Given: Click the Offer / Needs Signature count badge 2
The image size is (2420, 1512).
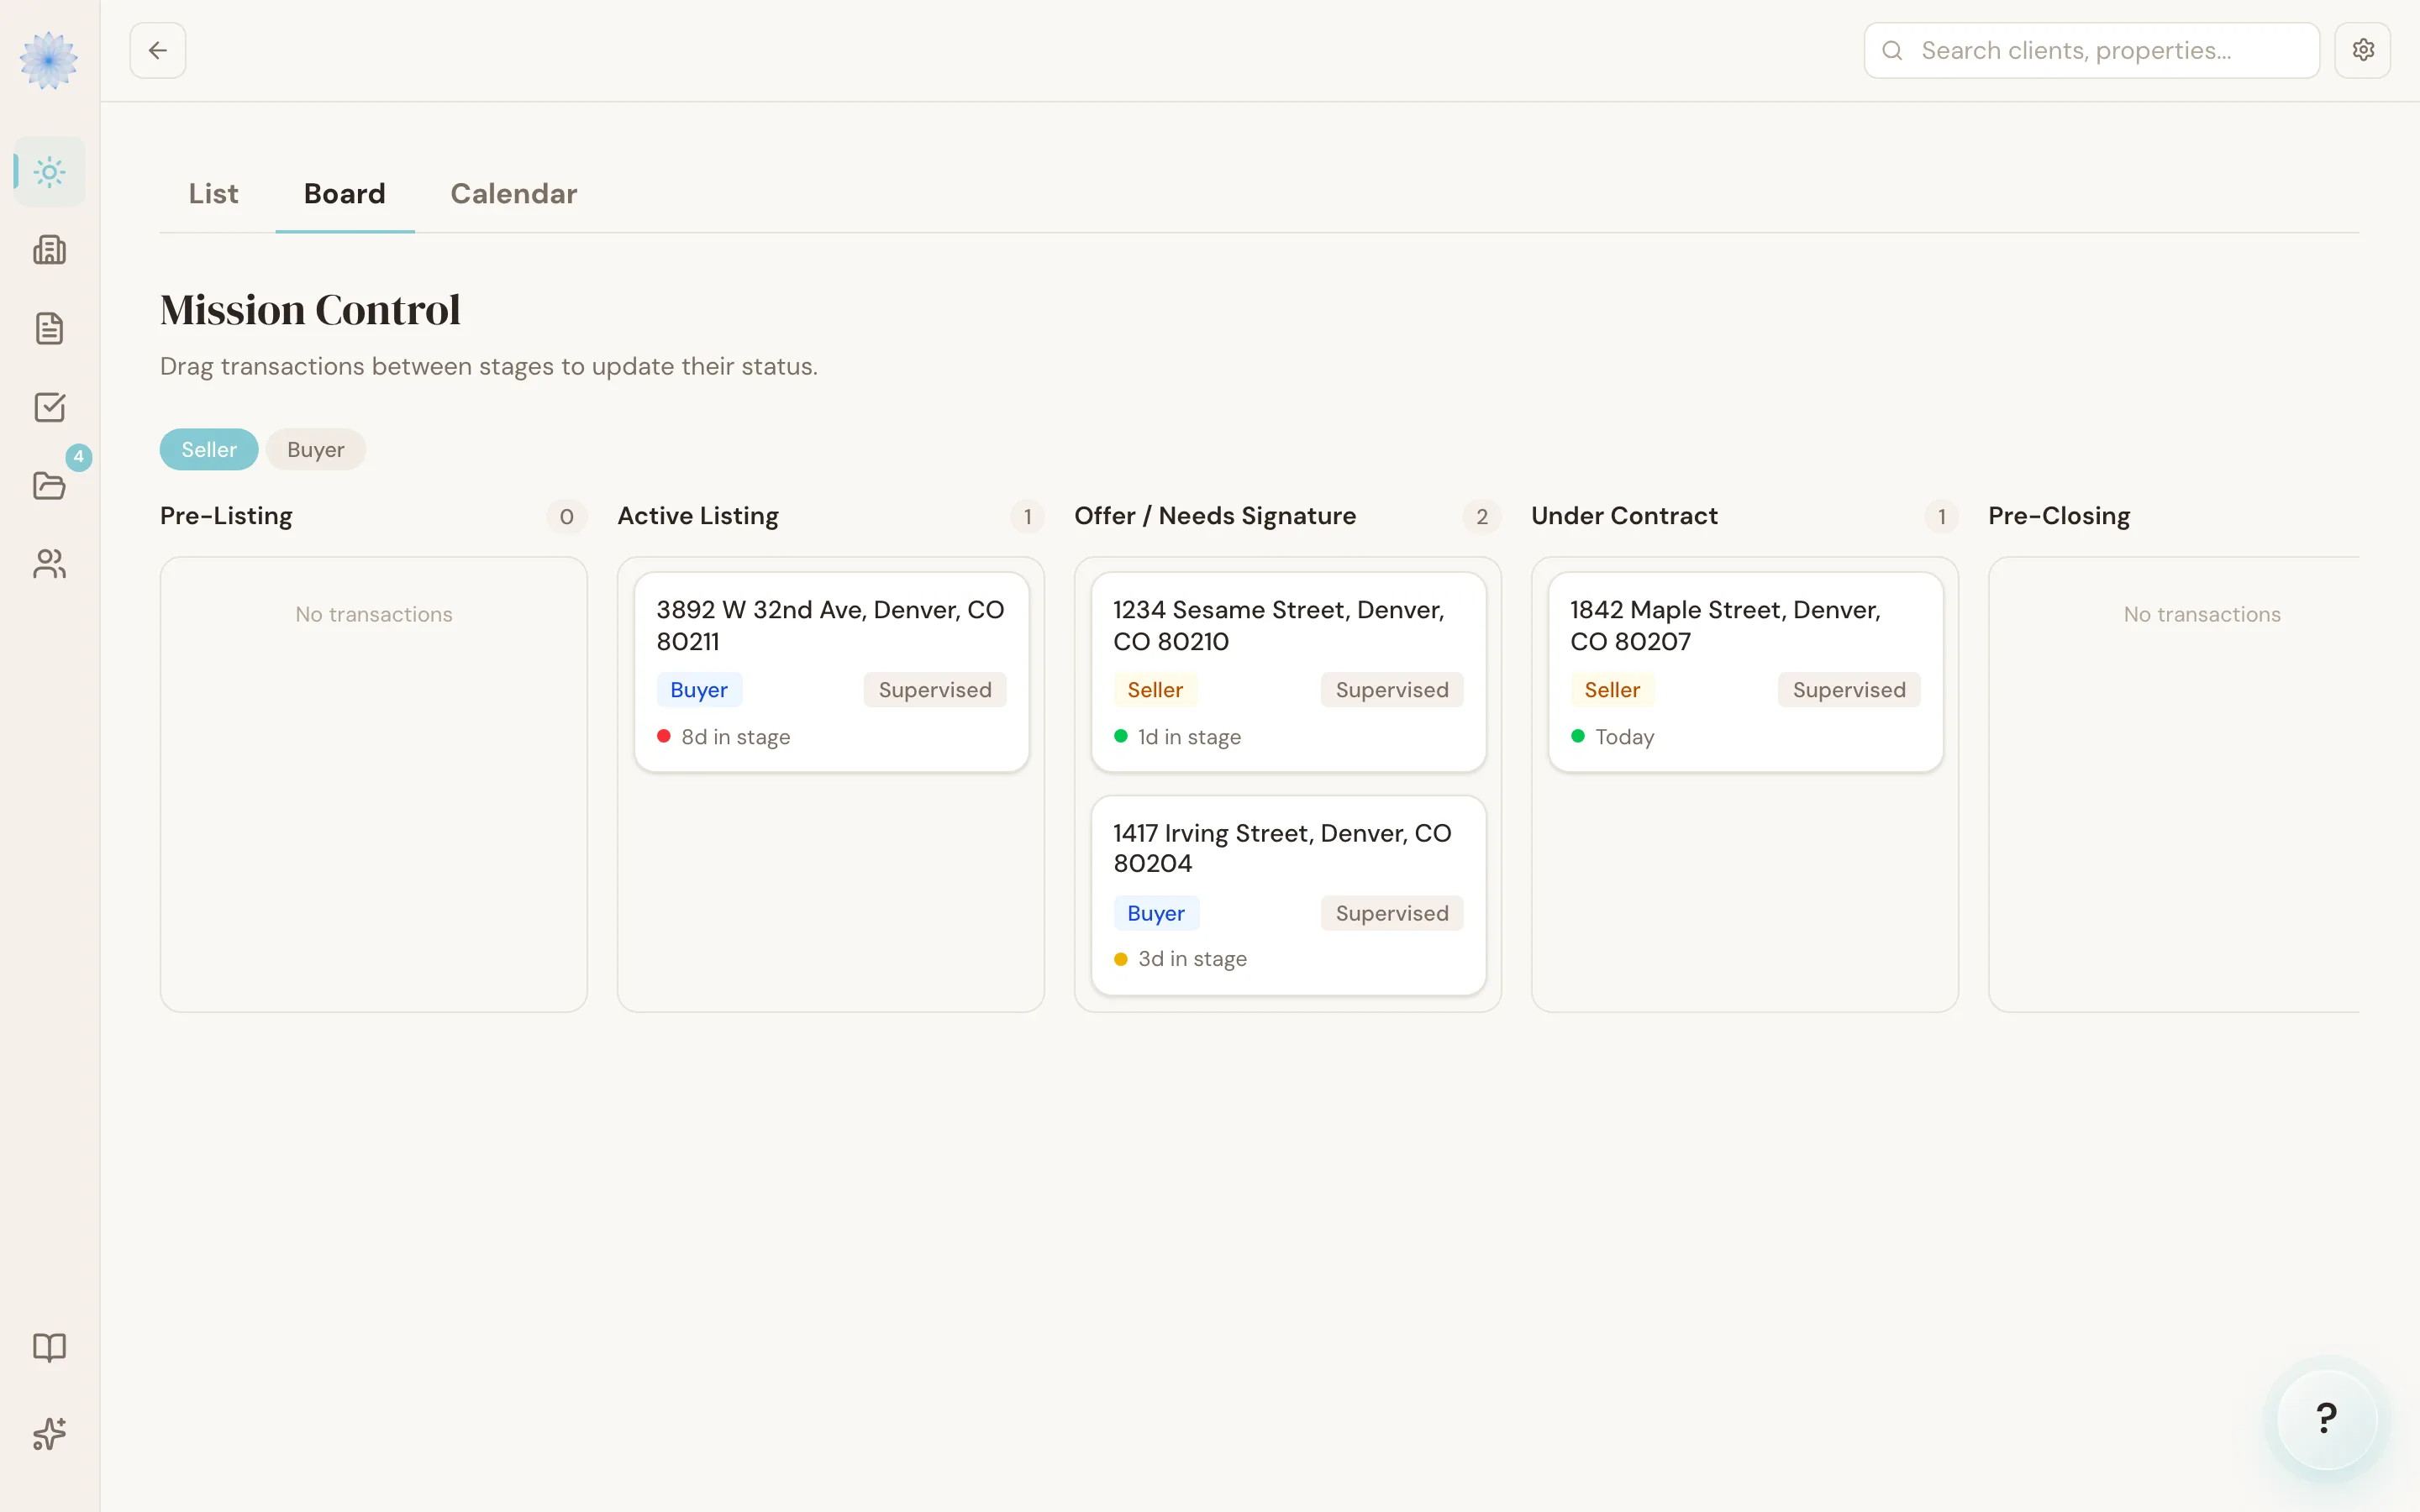Looking at the screenshot, I should click(1482, 517).
